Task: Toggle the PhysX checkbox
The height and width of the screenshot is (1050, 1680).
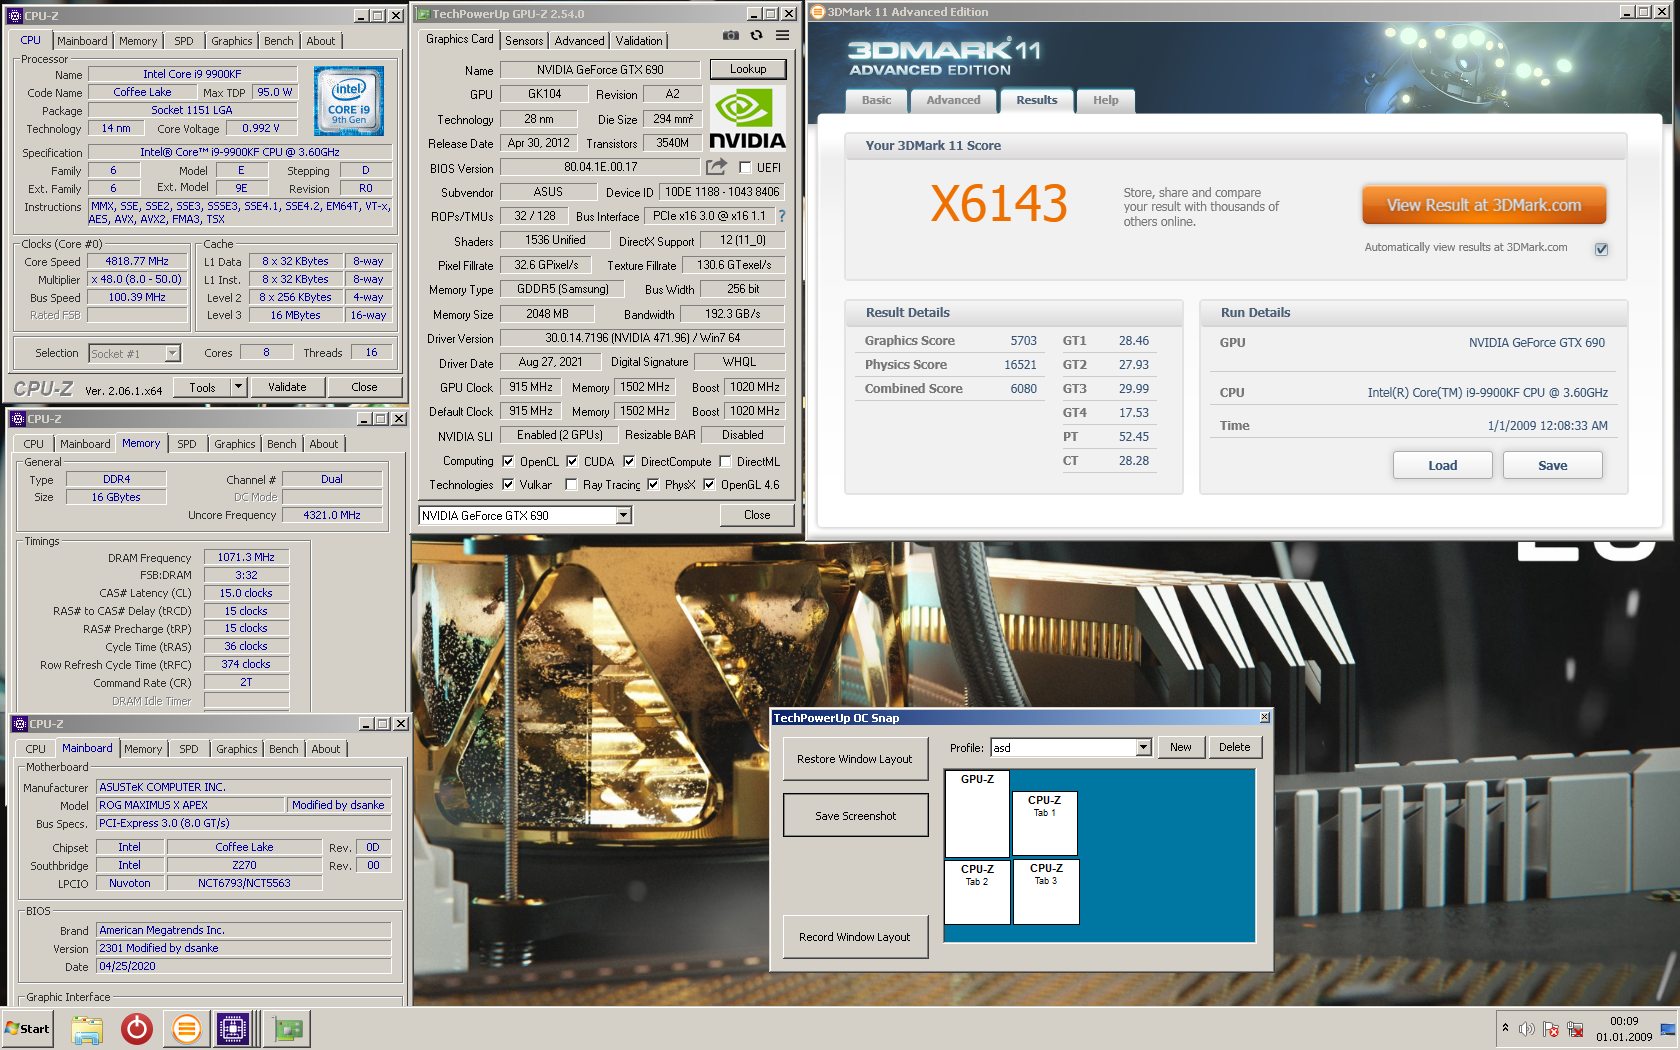Action: click(653, 484)
